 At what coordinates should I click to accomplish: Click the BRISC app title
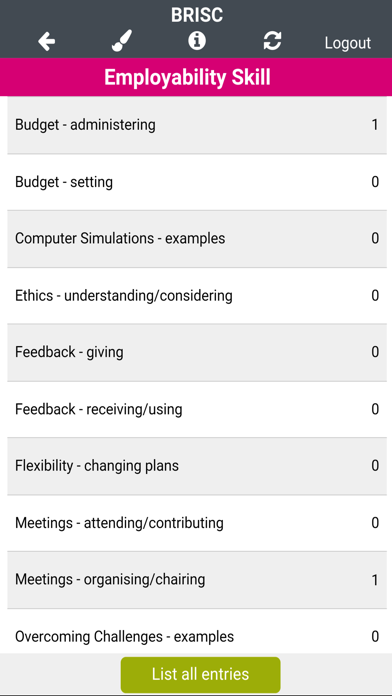click(197, 15)
